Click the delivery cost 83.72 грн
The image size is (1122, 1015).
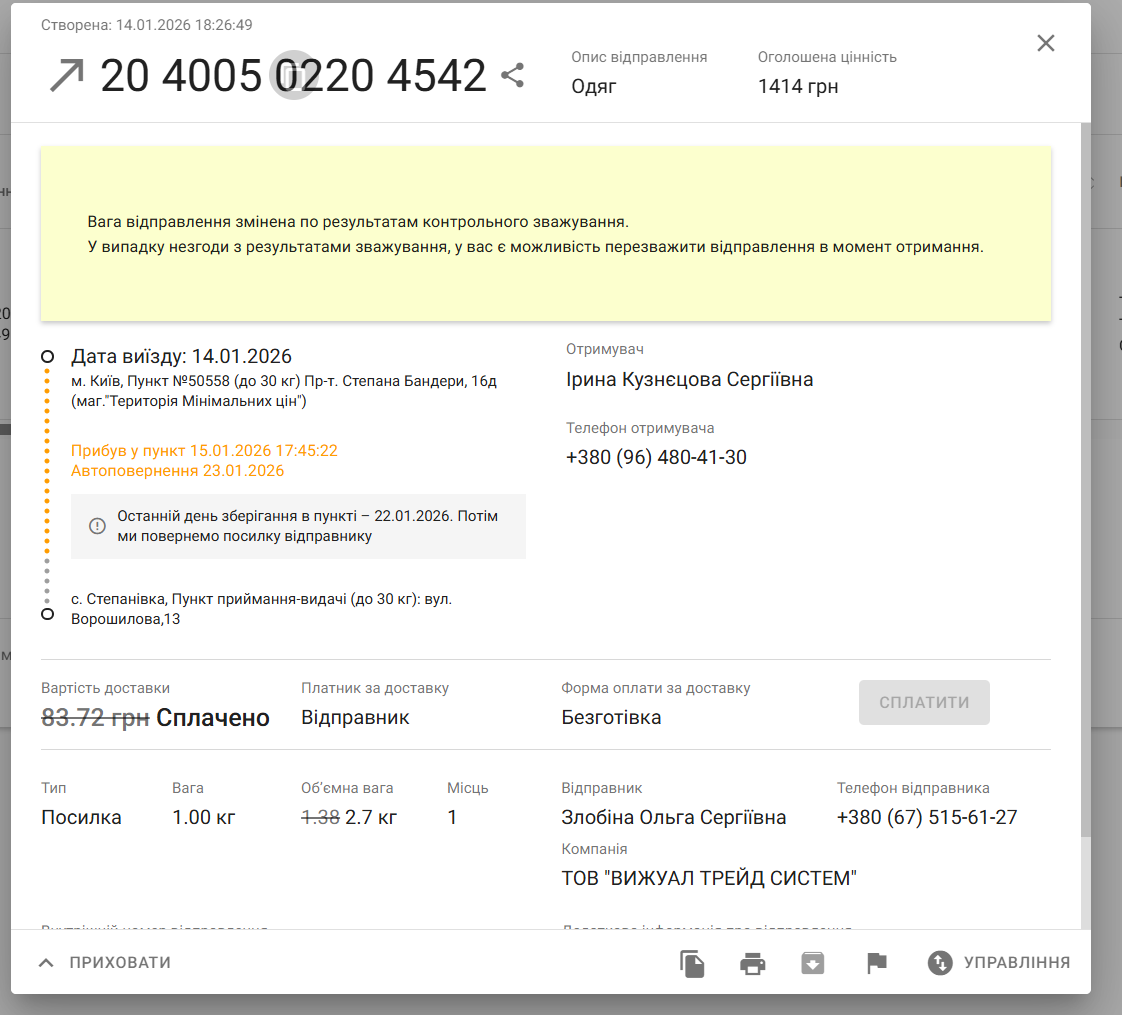(x=95, y=717)
